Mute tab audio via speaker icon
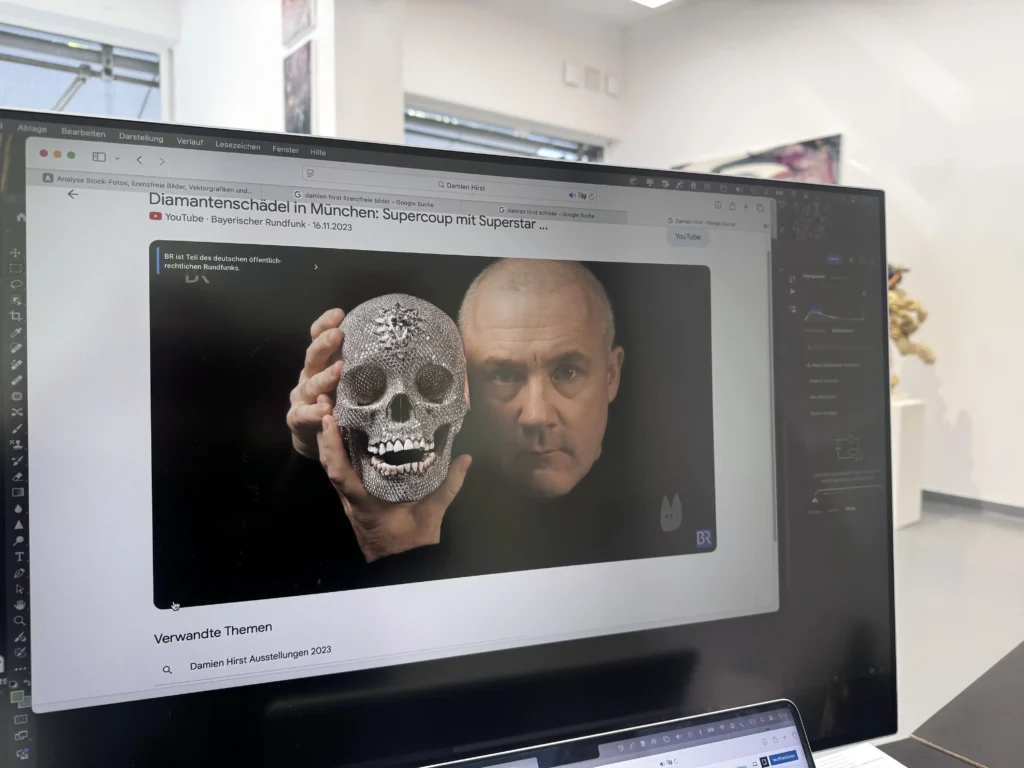Screen dimensions: 1024x768 coord(571,195)
